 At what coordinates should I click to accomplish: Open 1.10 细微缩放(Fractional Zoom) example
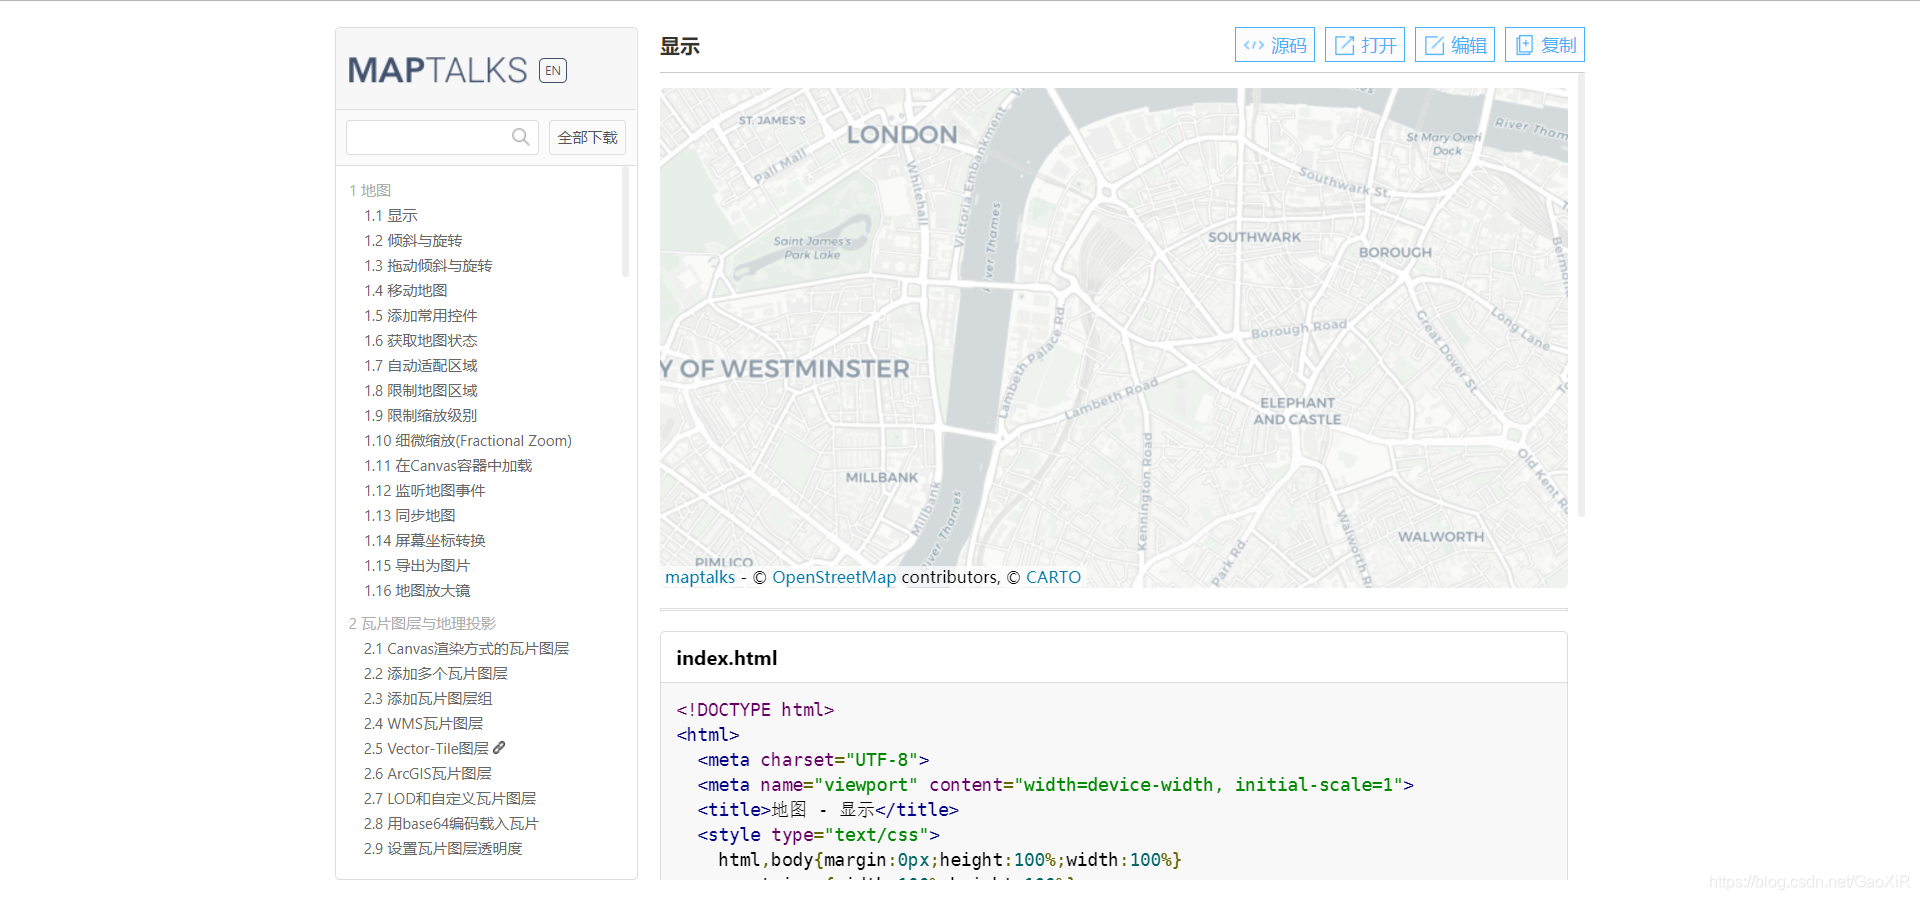click(x=468, y=440)
